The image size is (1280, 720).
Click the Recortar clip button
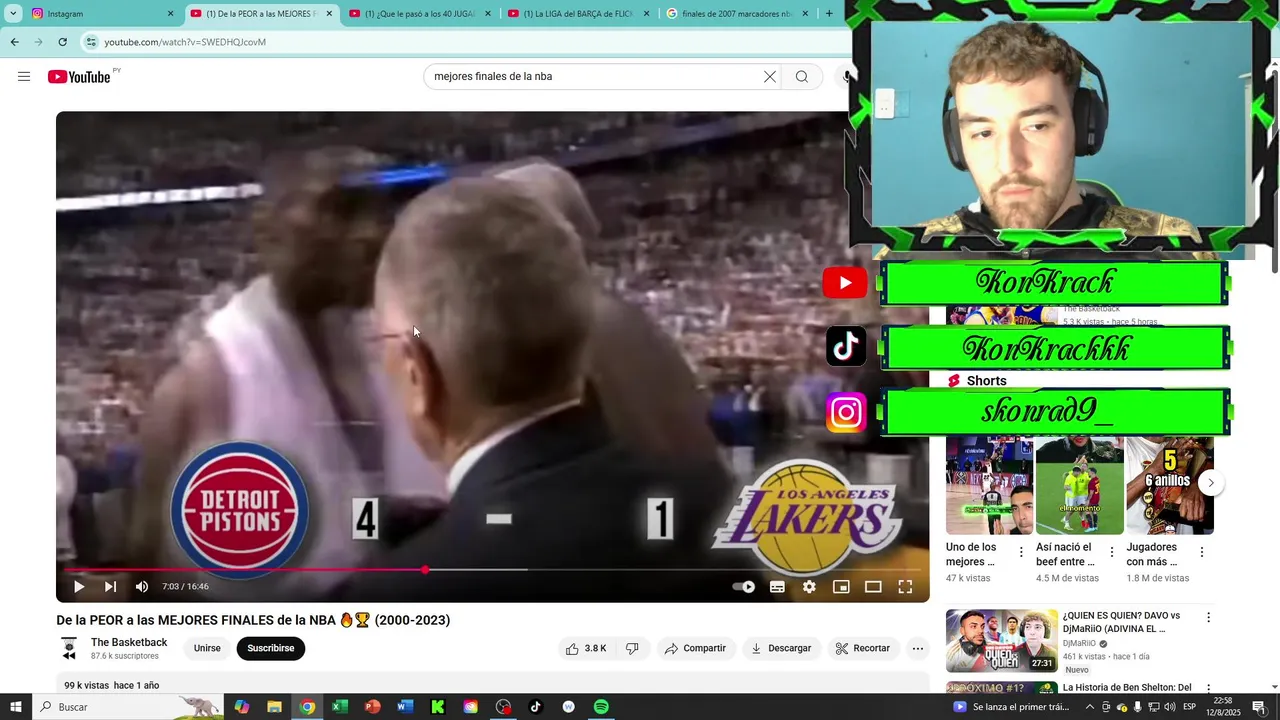862,648
